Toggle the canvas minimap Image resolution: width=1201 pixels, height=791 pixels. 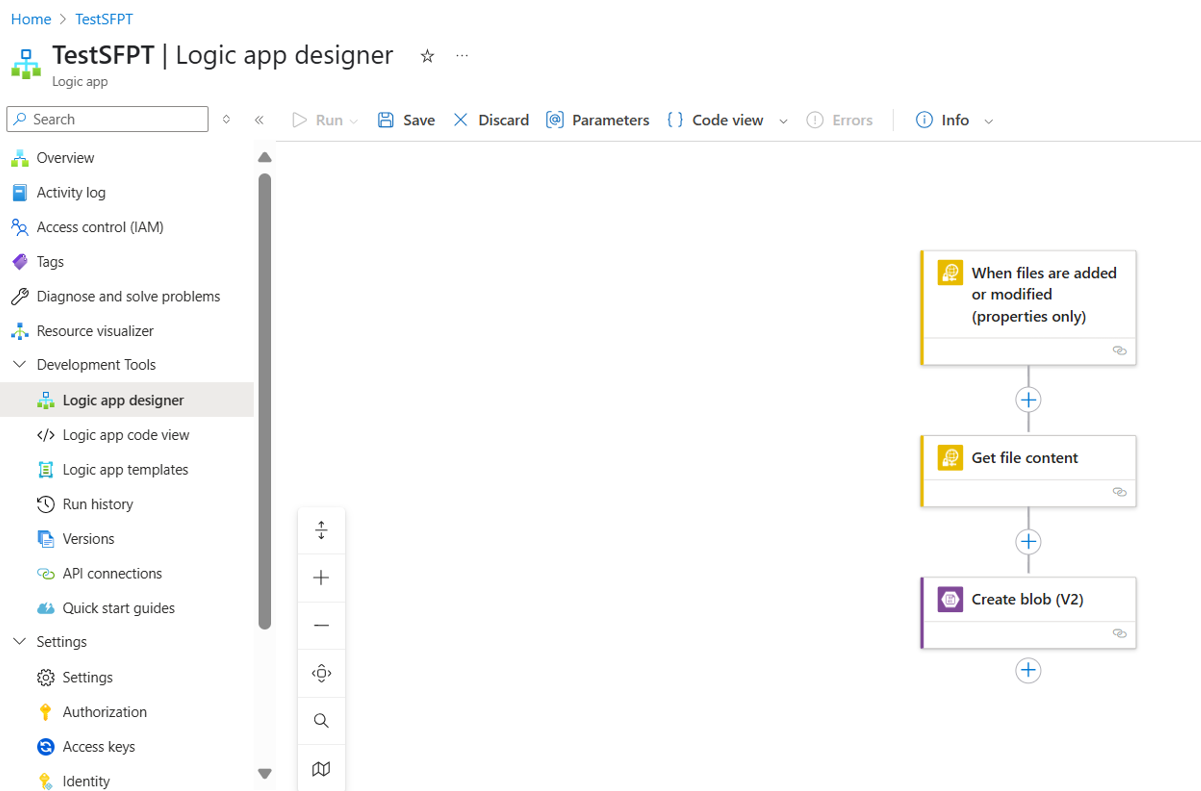pyautogui.click(x=321, y=769)
